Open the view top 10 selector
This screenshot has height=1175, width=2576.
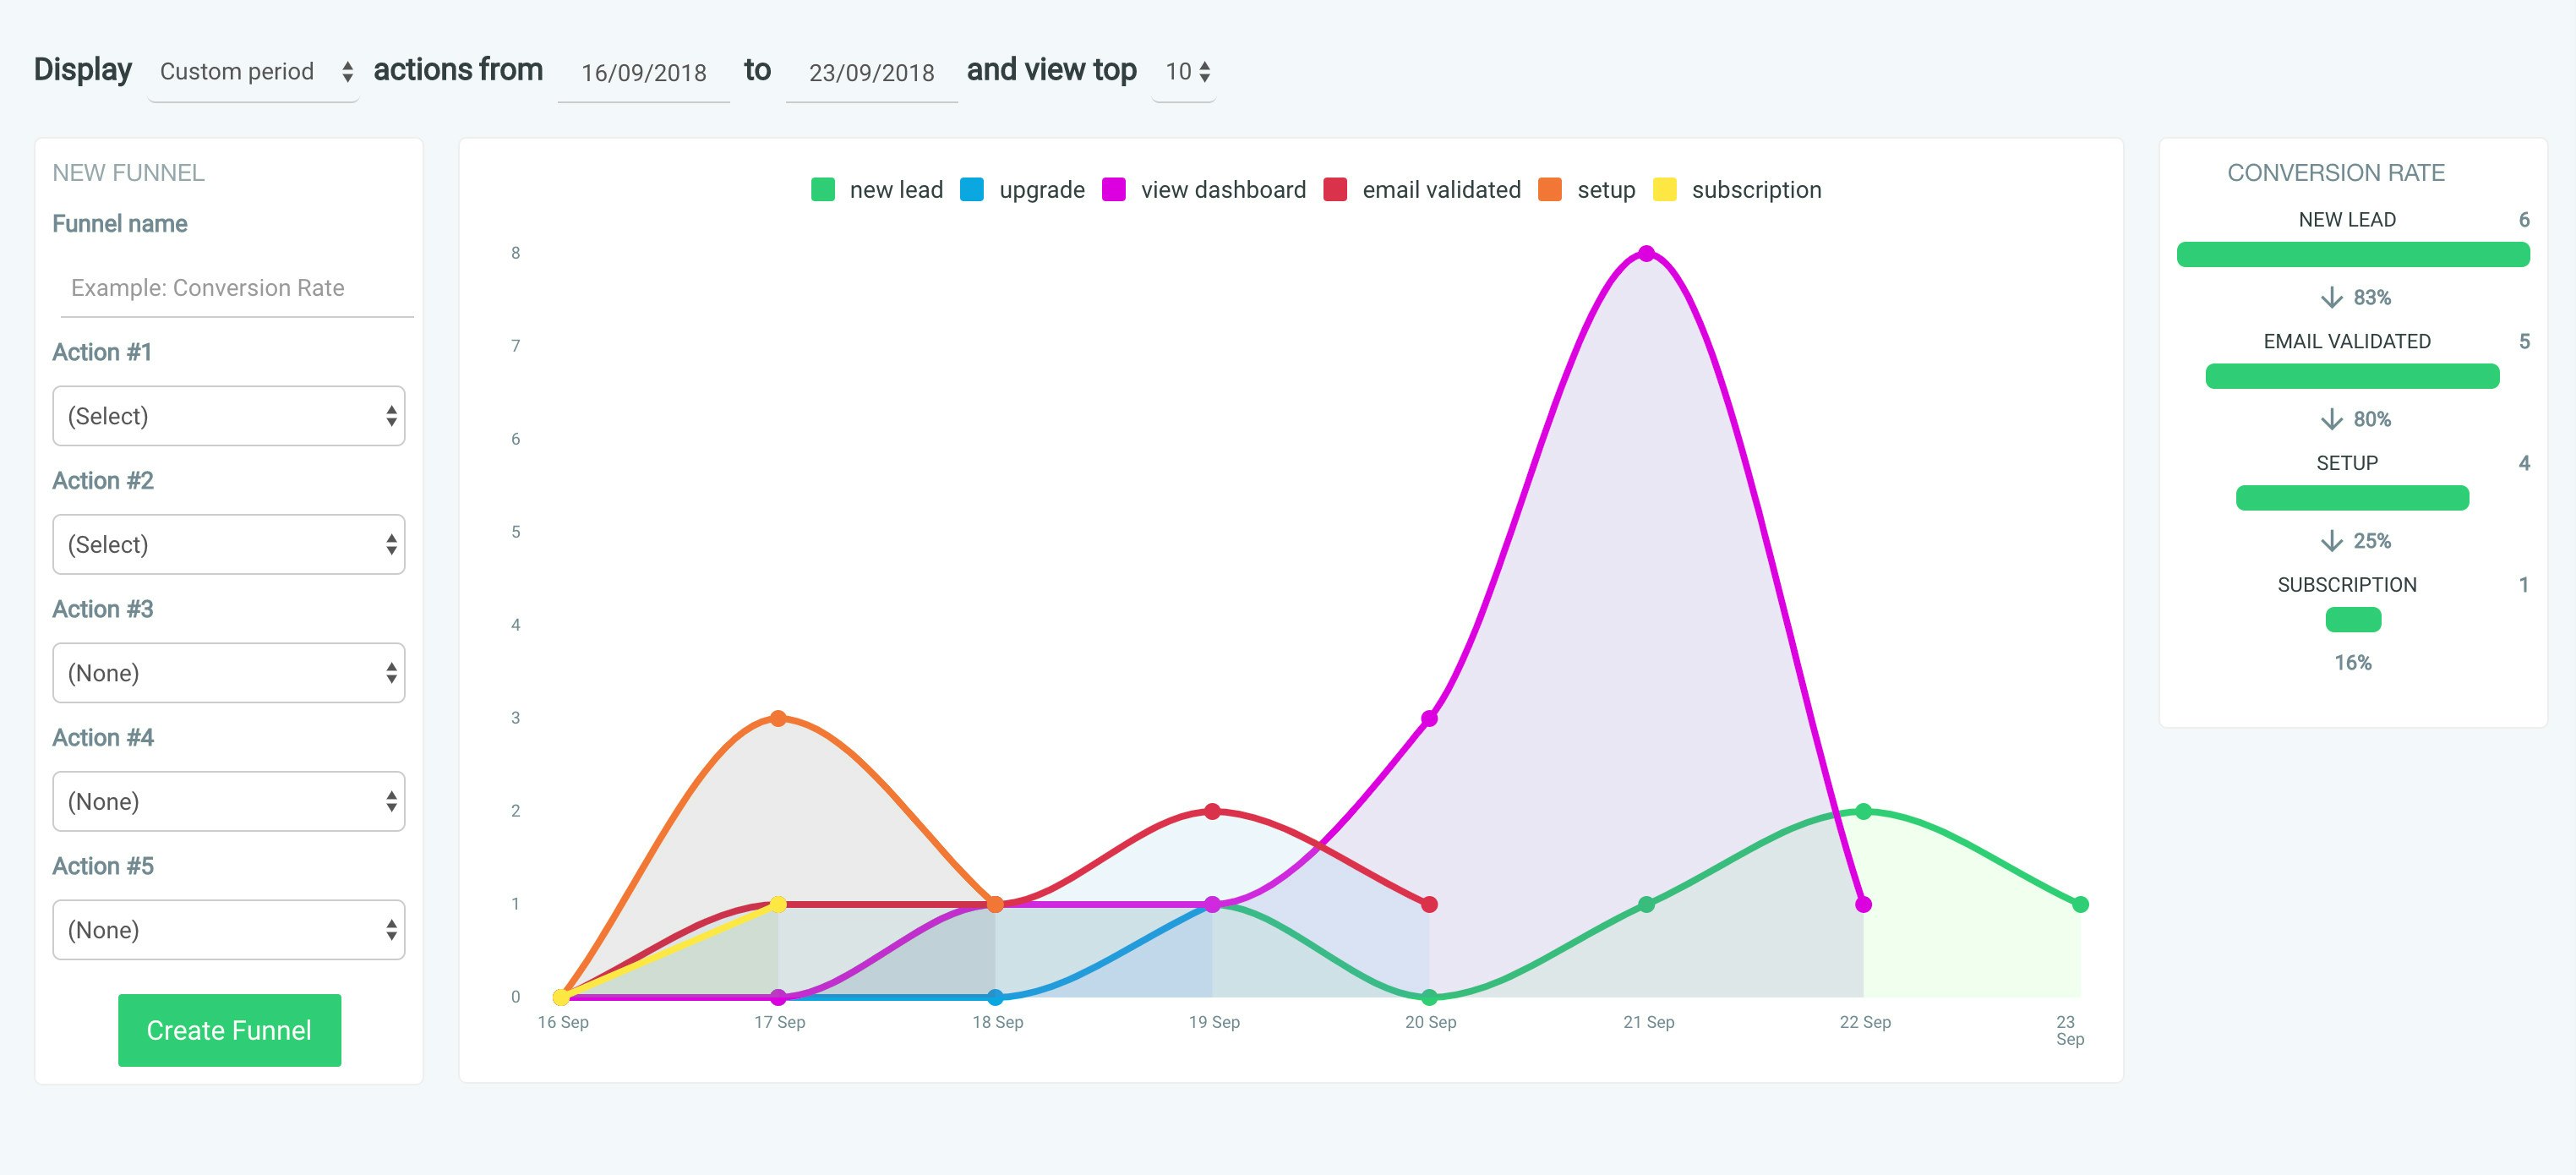click(1186, 72)
